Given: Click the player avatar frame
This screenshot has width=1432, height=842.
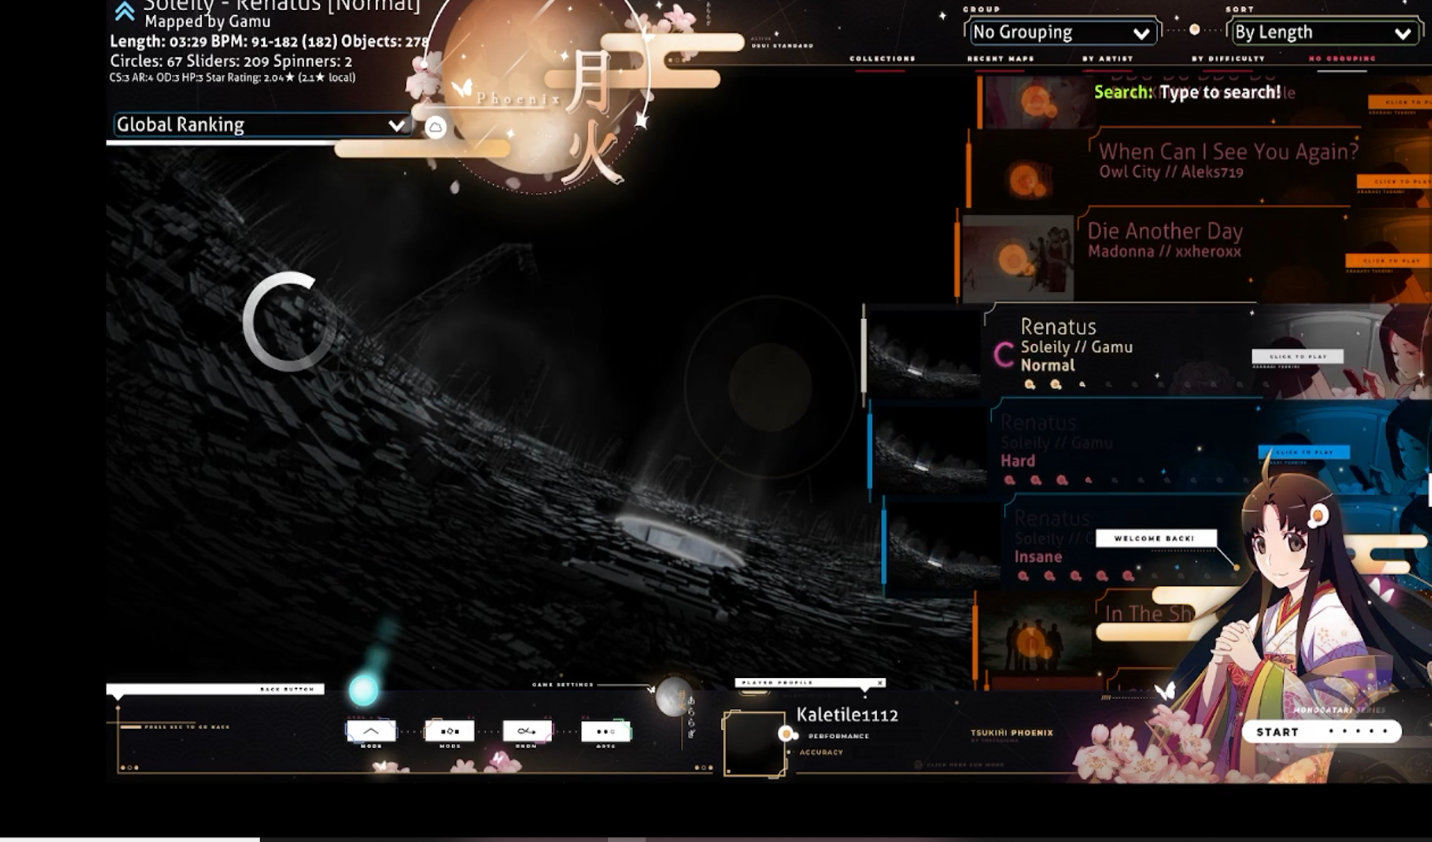Looking at the screenshot, I should tap(754, 743).
